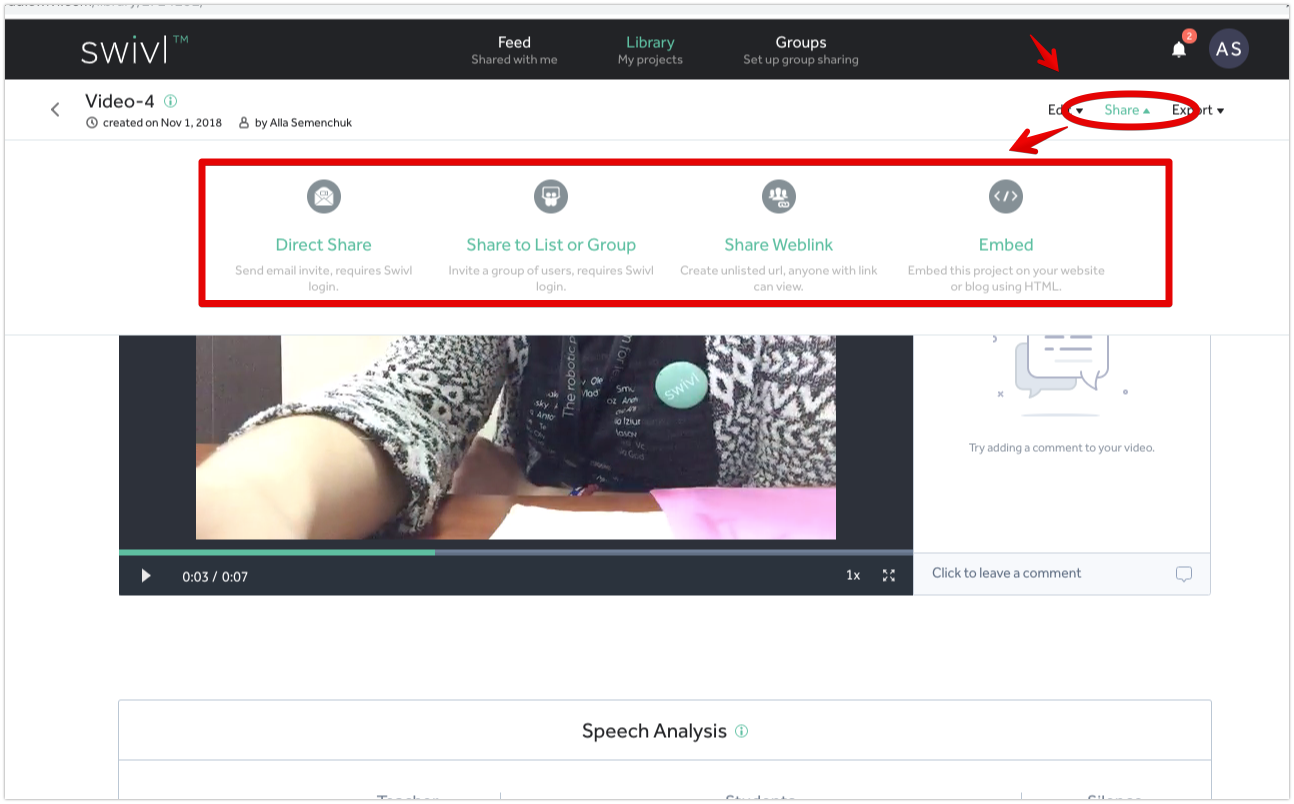Click the Share Weblink people icon
This screenshot has height=804, width=1294.
click(x=778, y=196)
